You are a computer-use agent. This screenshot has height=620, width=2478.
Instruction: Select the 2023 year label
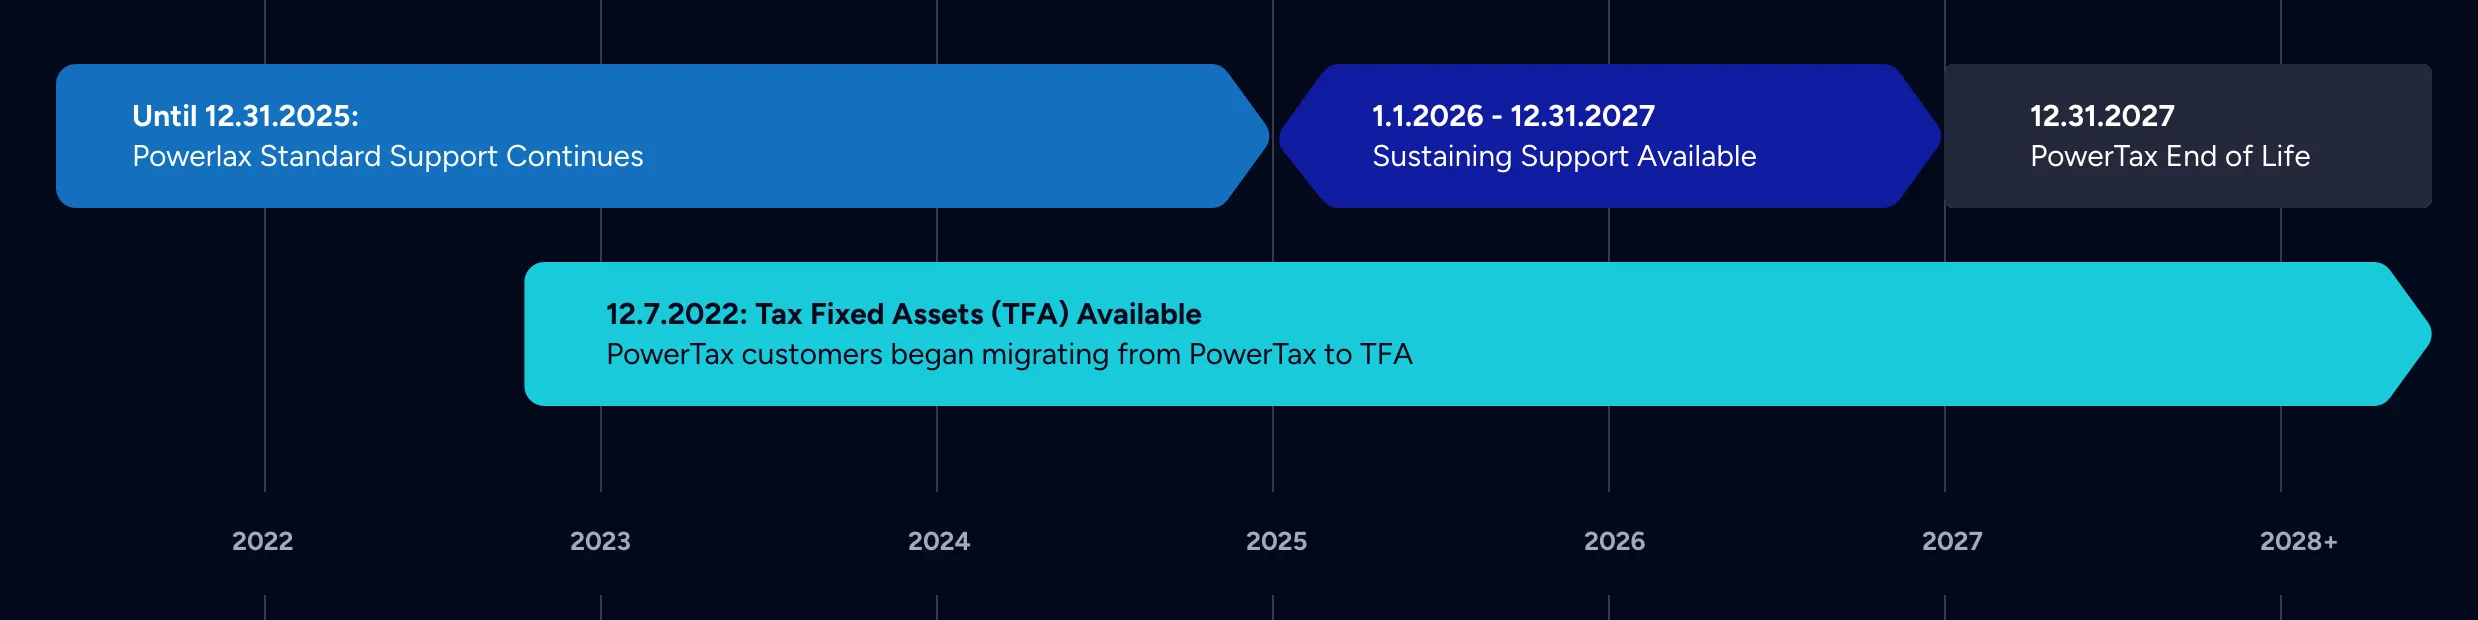pyautogui.click(x=600, y=541)
